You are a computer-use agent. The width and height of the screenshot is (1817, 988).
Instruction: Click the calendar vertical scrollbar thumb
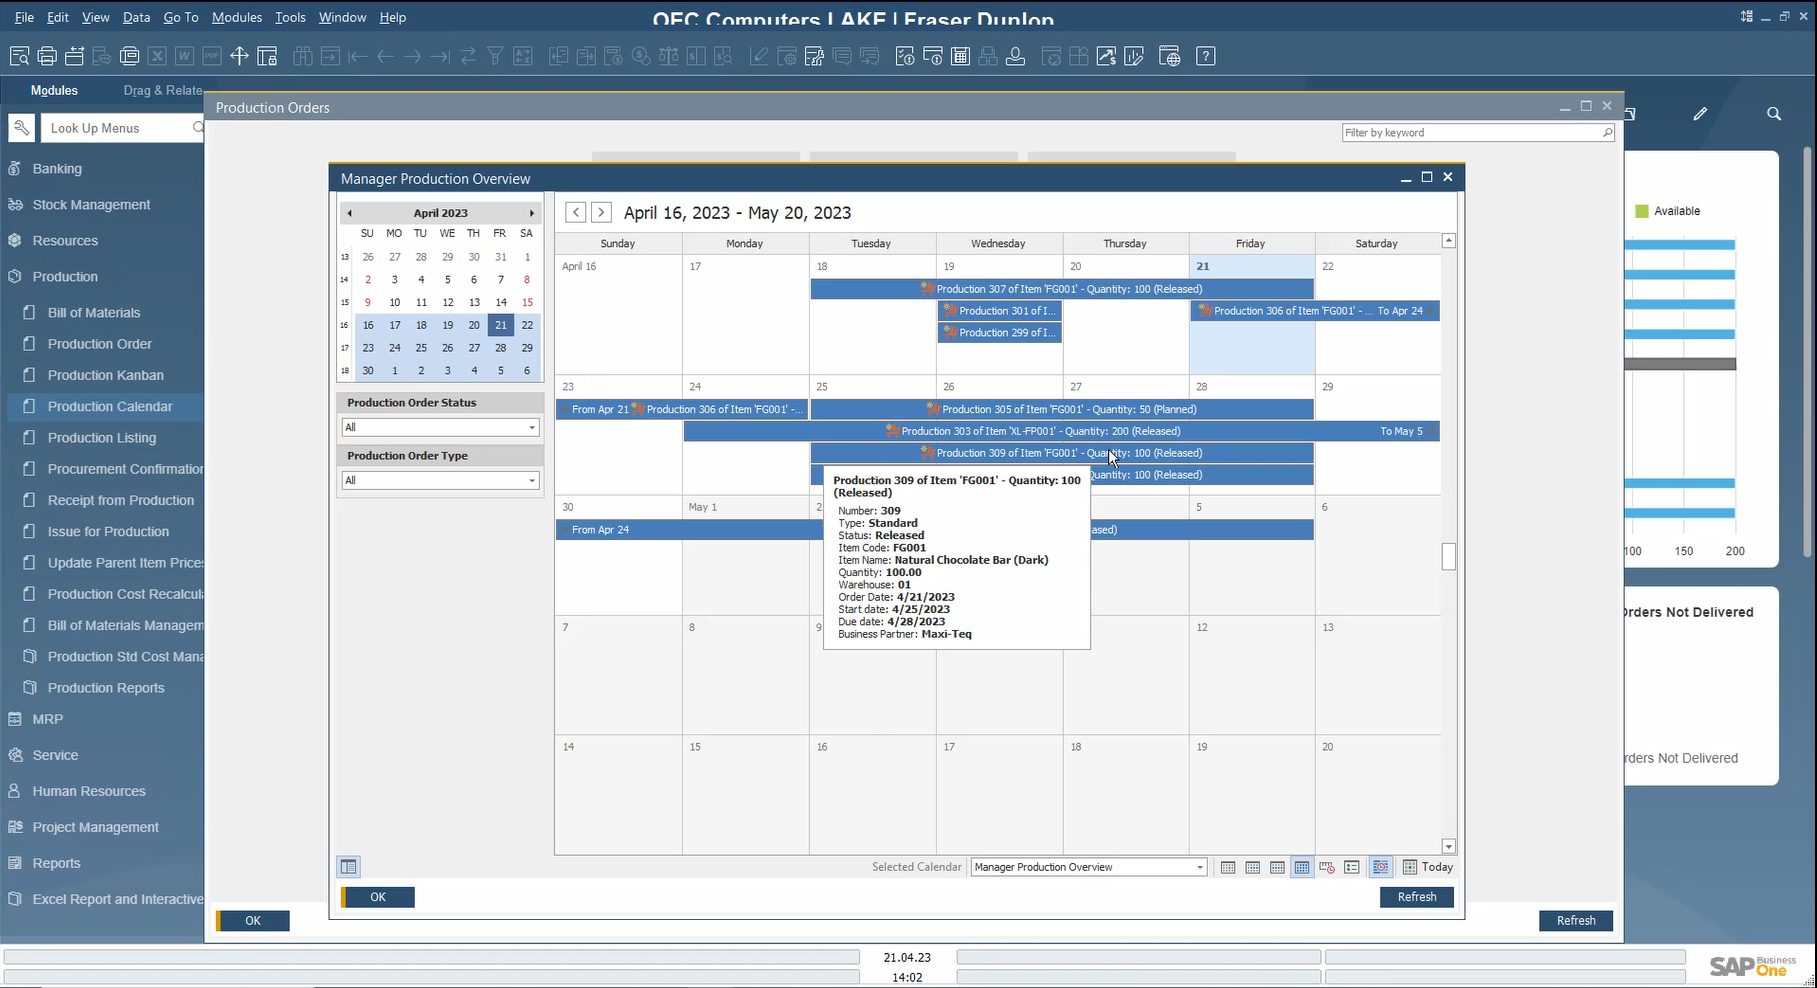1448,557
